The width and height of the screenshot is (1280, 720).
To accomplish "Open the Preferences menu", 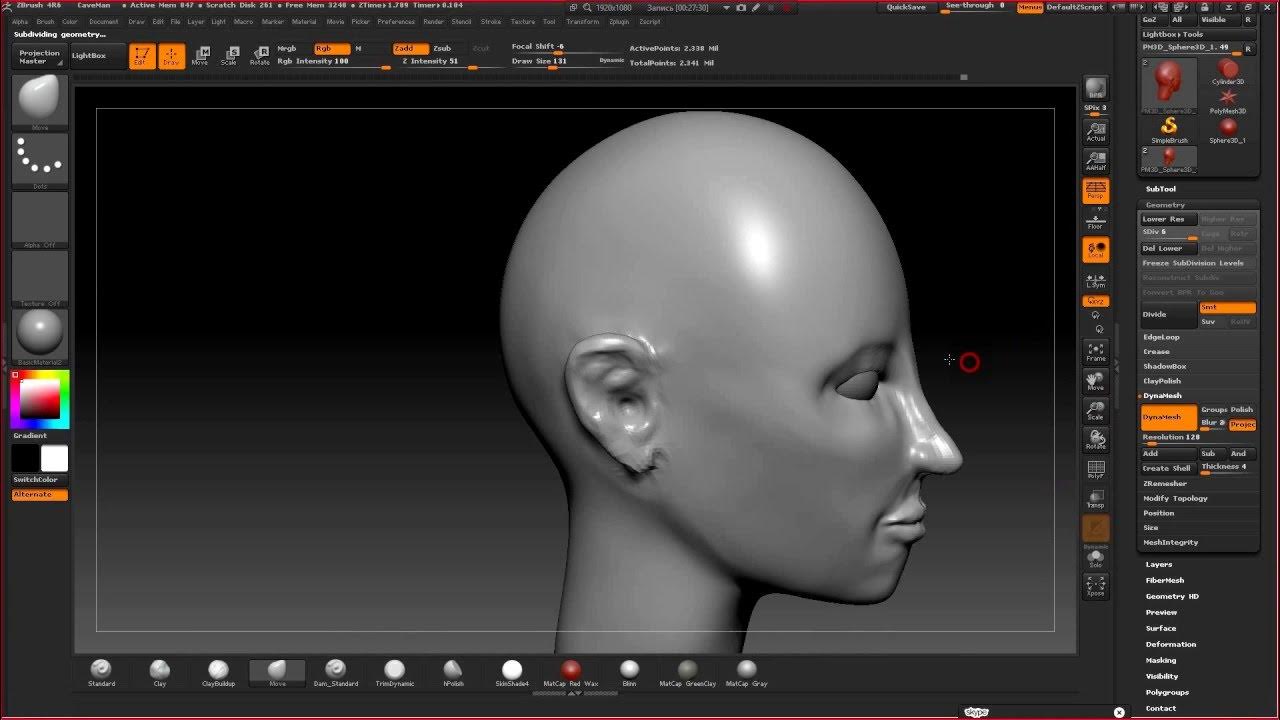I will pos(396,21).
